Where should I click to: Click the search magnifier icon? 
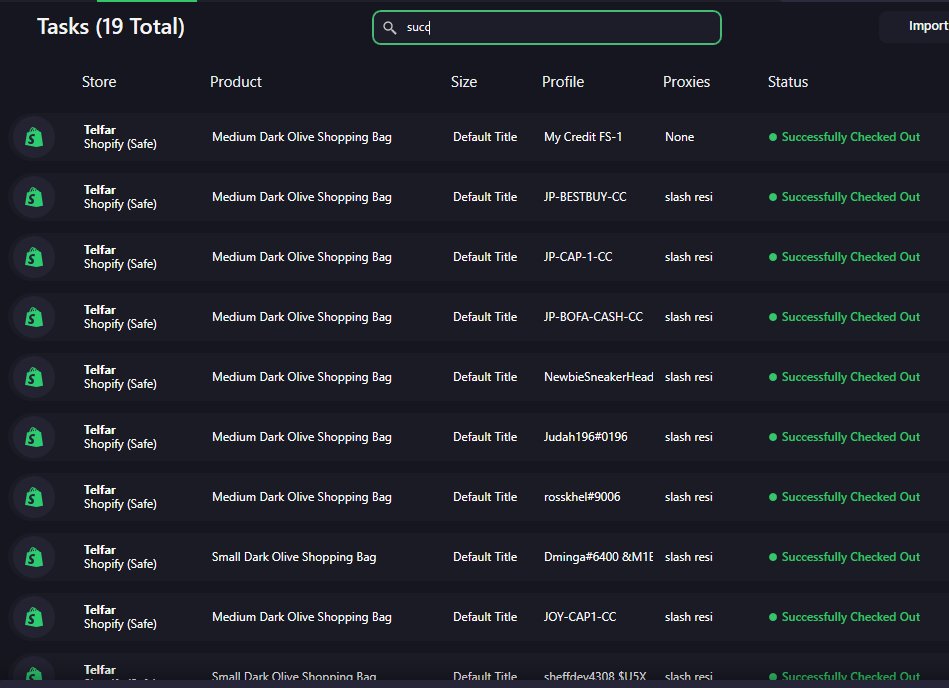[390, 28]
